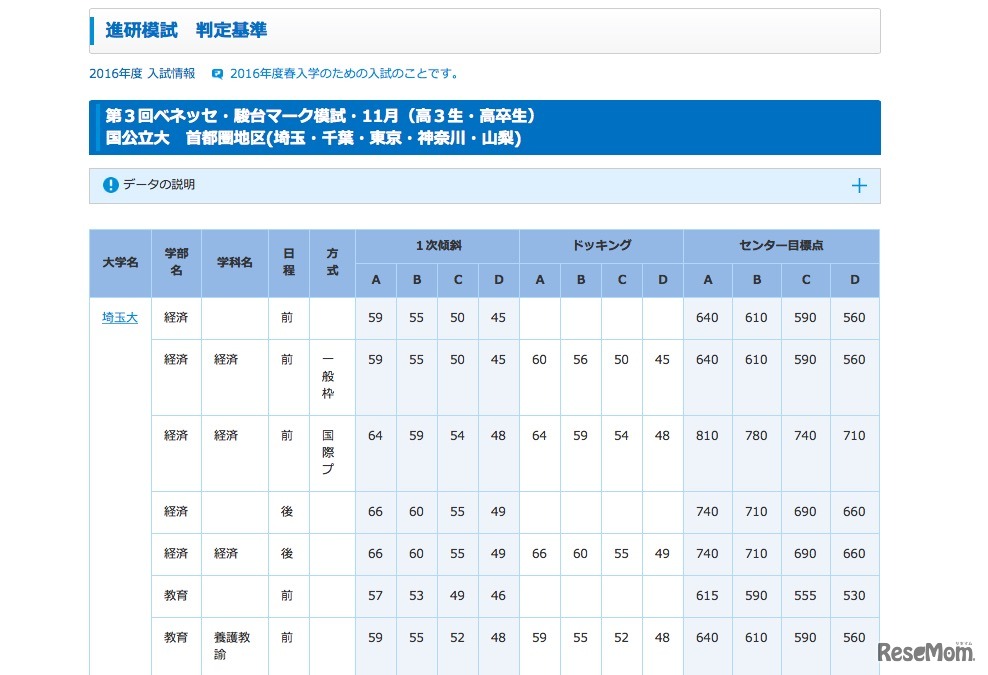Viewport: 988px width, 675px height.
Task: Open the 埼玉大 university link
Action: tap(119, 317)
